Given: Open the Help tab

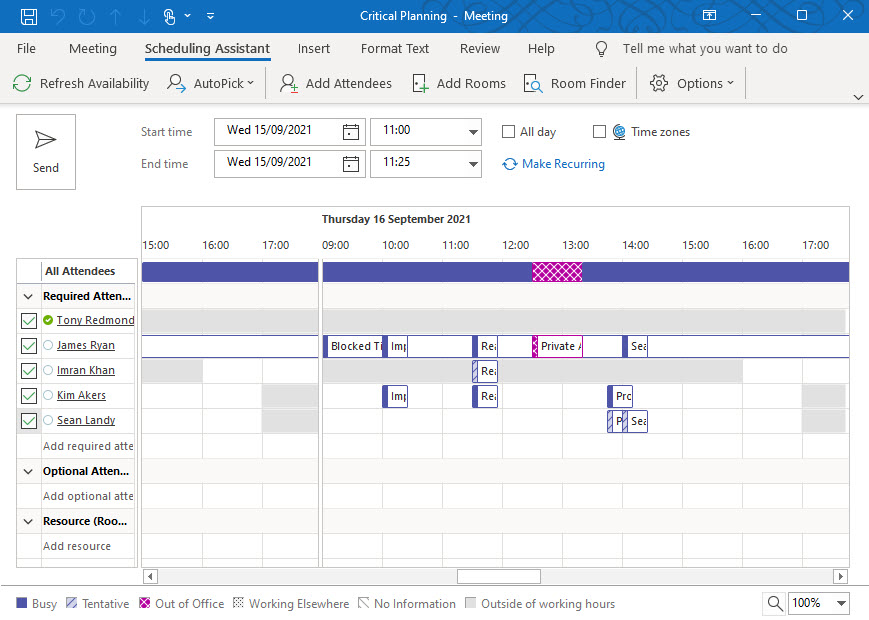Looking at the screenshot, I should 541,49.
